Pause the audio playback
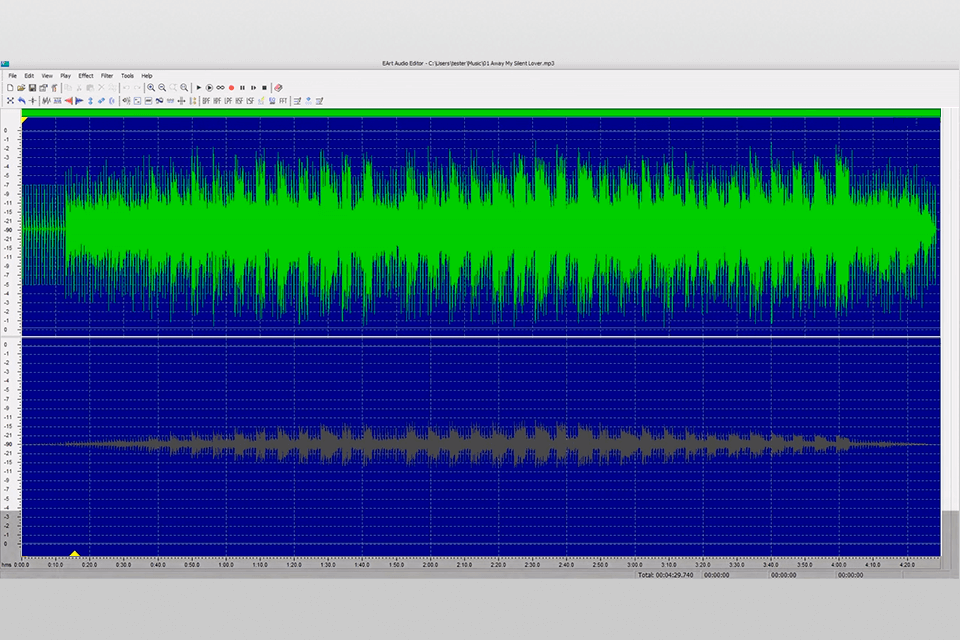960x640 pixels. coord(242,88)
